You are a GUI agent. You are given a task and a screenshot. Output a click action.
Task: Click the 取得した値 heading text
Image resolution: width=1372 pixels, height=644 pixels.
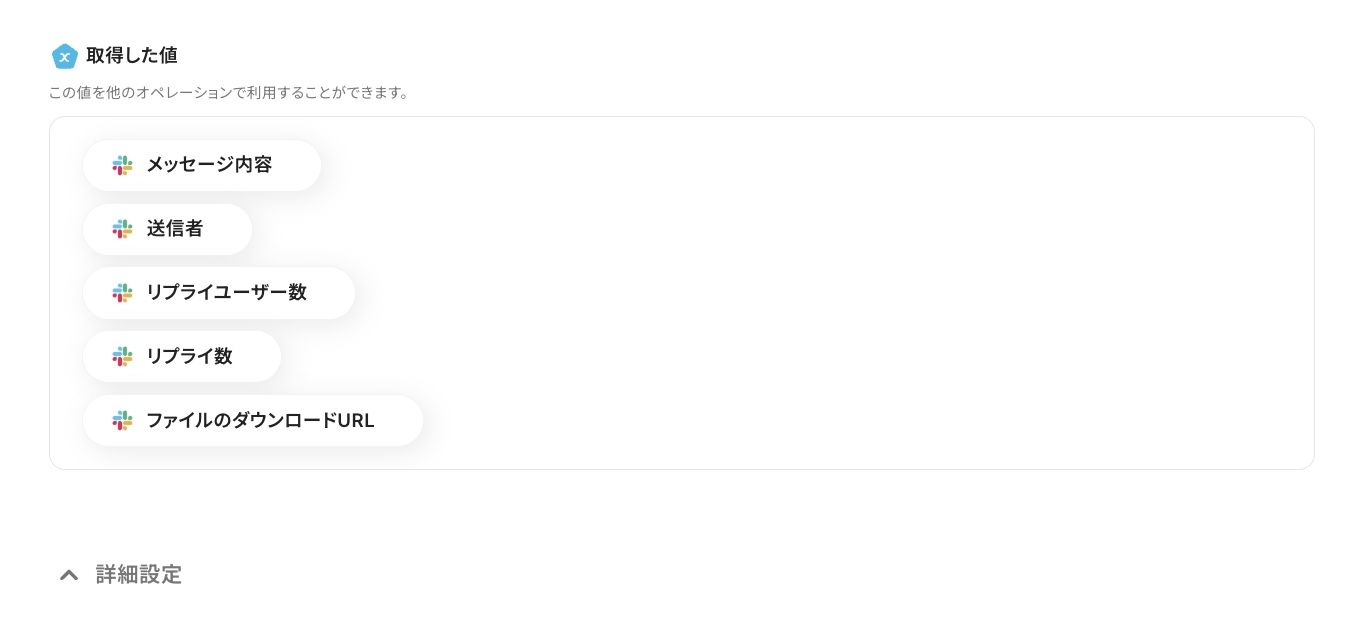pos(132,56)
